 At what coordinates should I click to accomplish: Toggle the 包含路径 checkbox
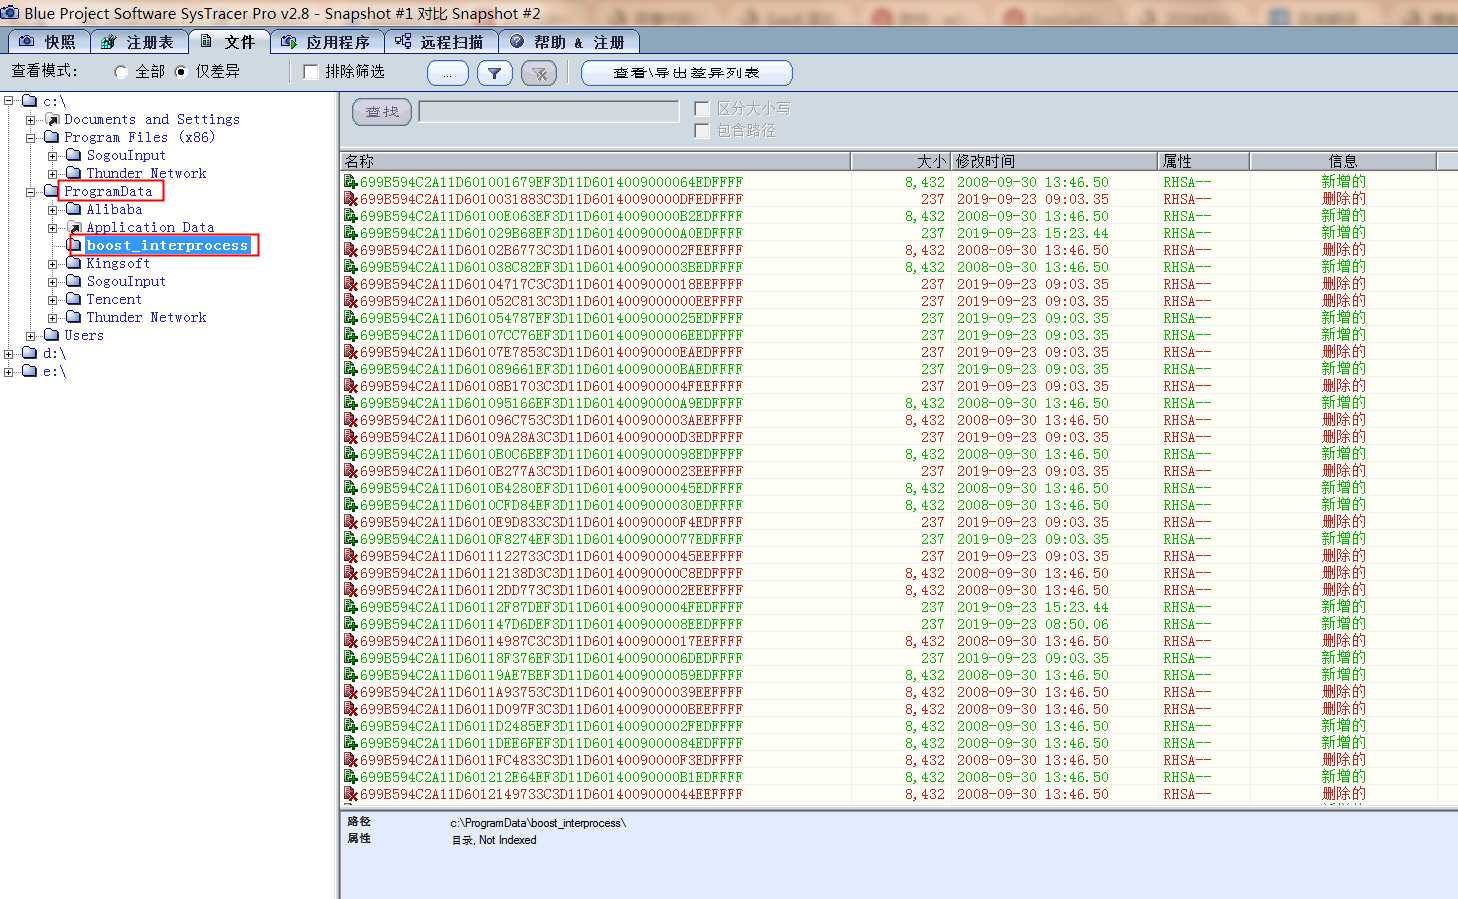702,130
